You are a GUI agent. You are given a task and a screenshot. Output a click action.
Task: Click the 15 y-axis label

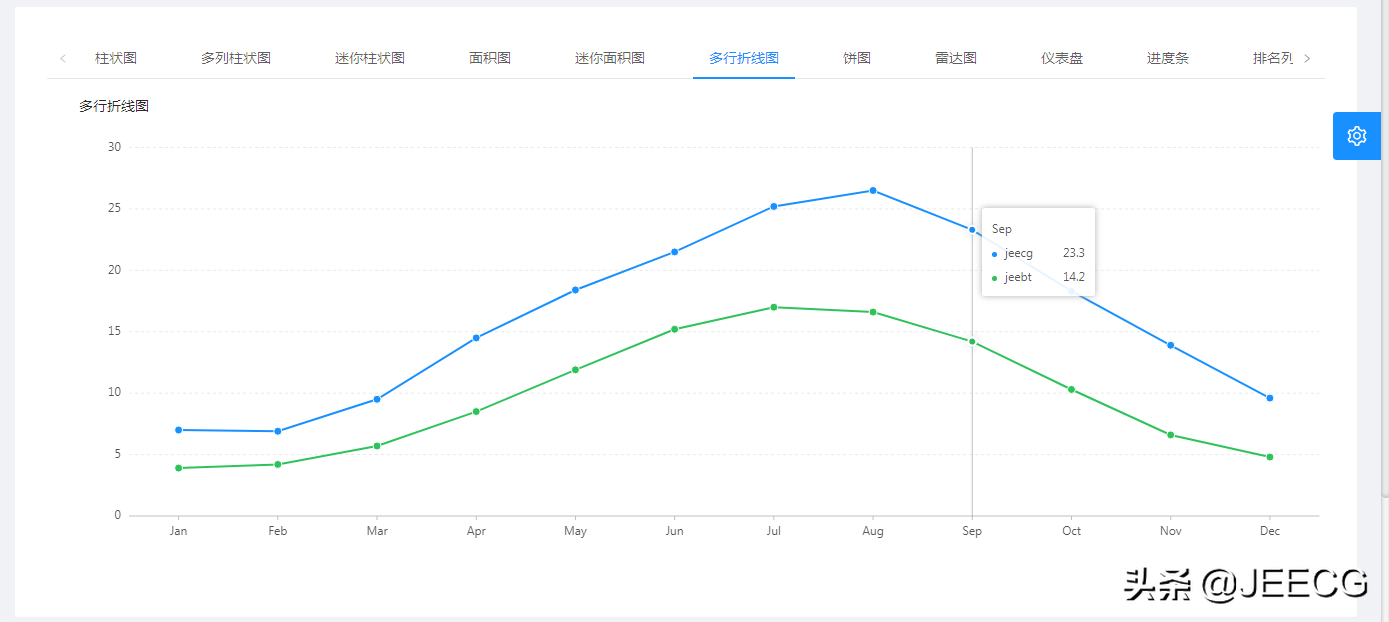(x=114, y=331)
